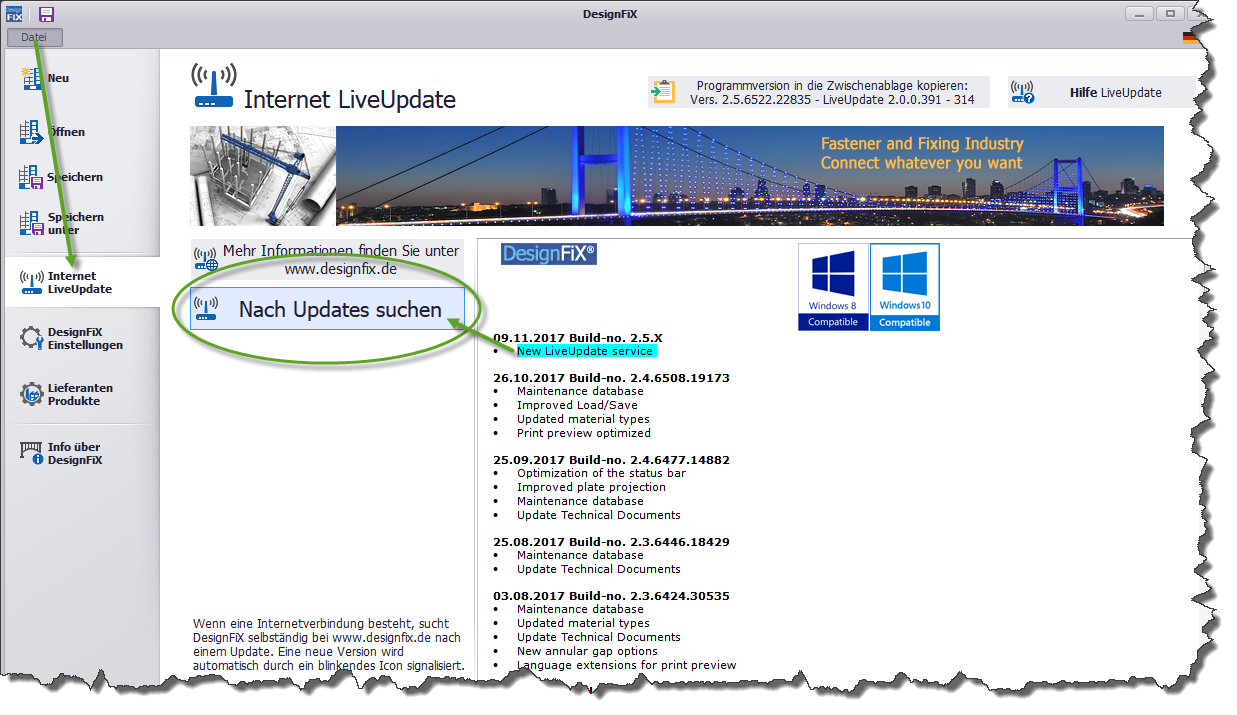Click the purple save icon in title bar
The width and height of the screenshot is (1237, 715).
coord(46,14)
